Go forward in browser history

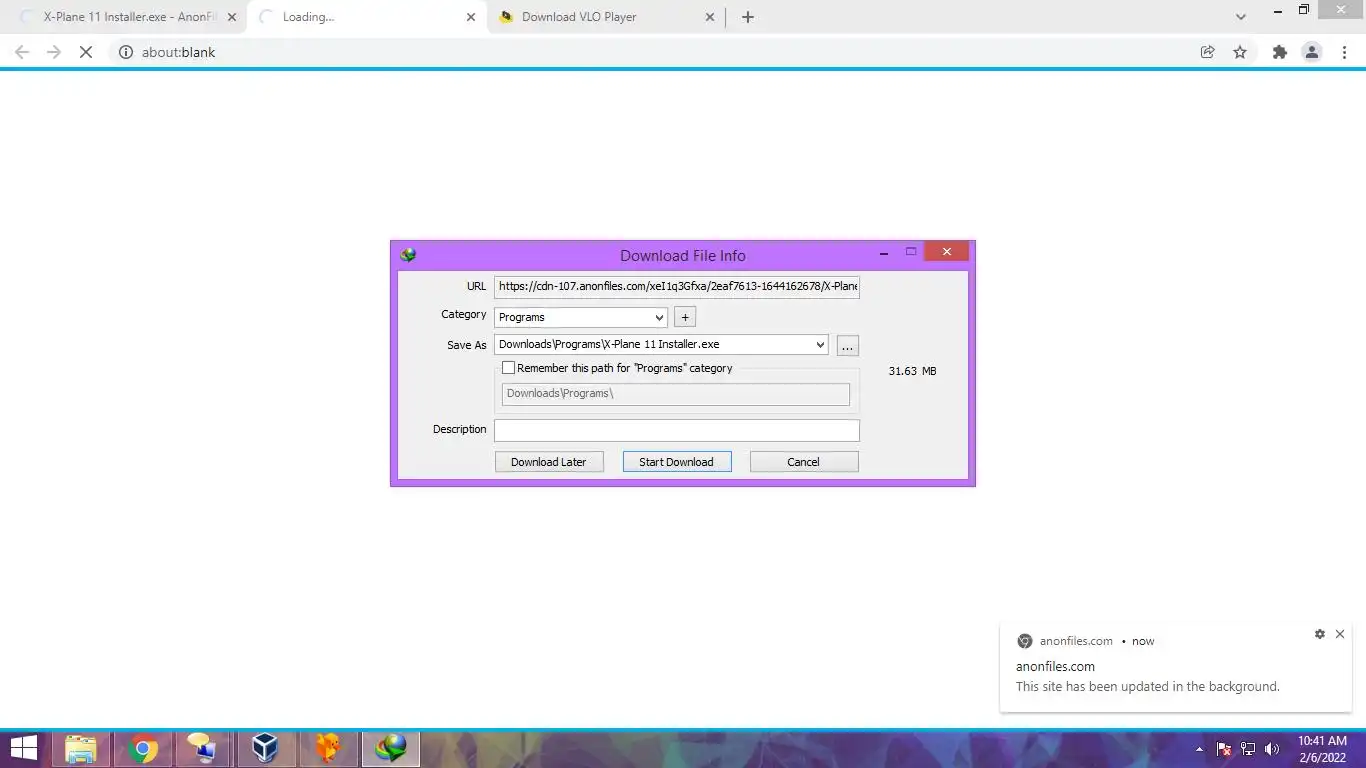(54, 52)
